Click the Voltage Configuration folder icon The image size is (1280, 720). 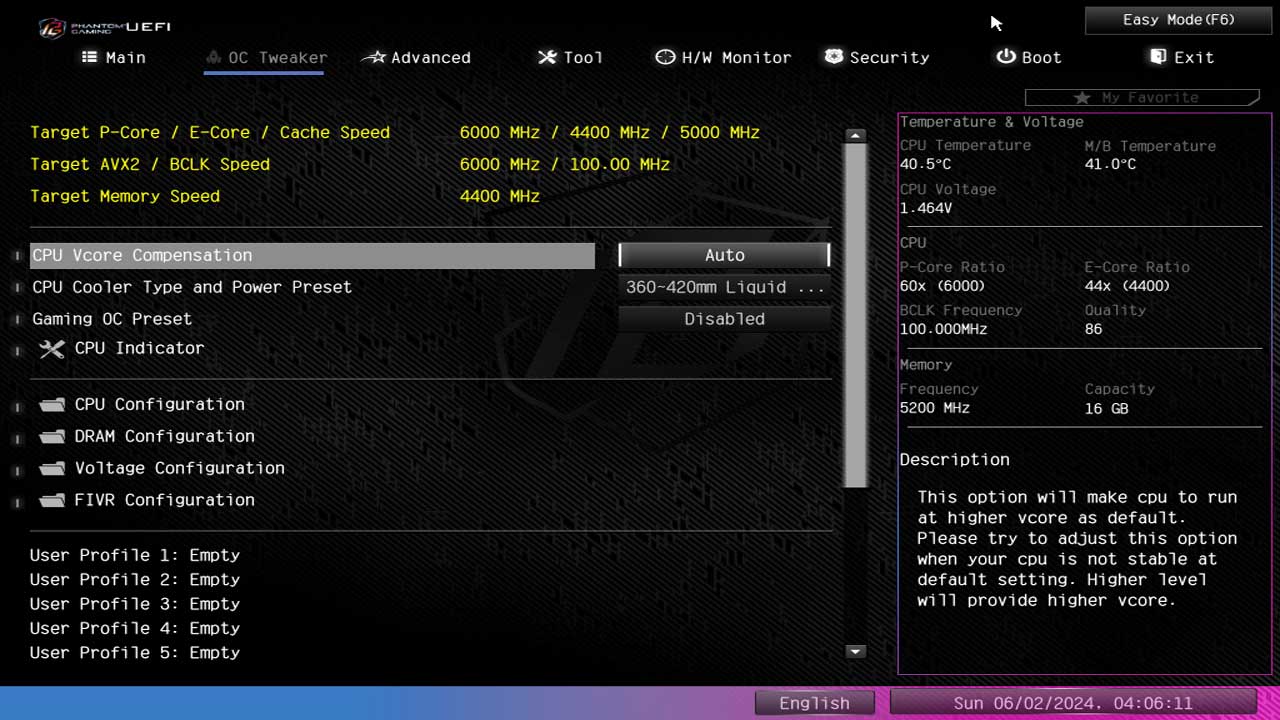pyautogui.click(x=52, y=469)
